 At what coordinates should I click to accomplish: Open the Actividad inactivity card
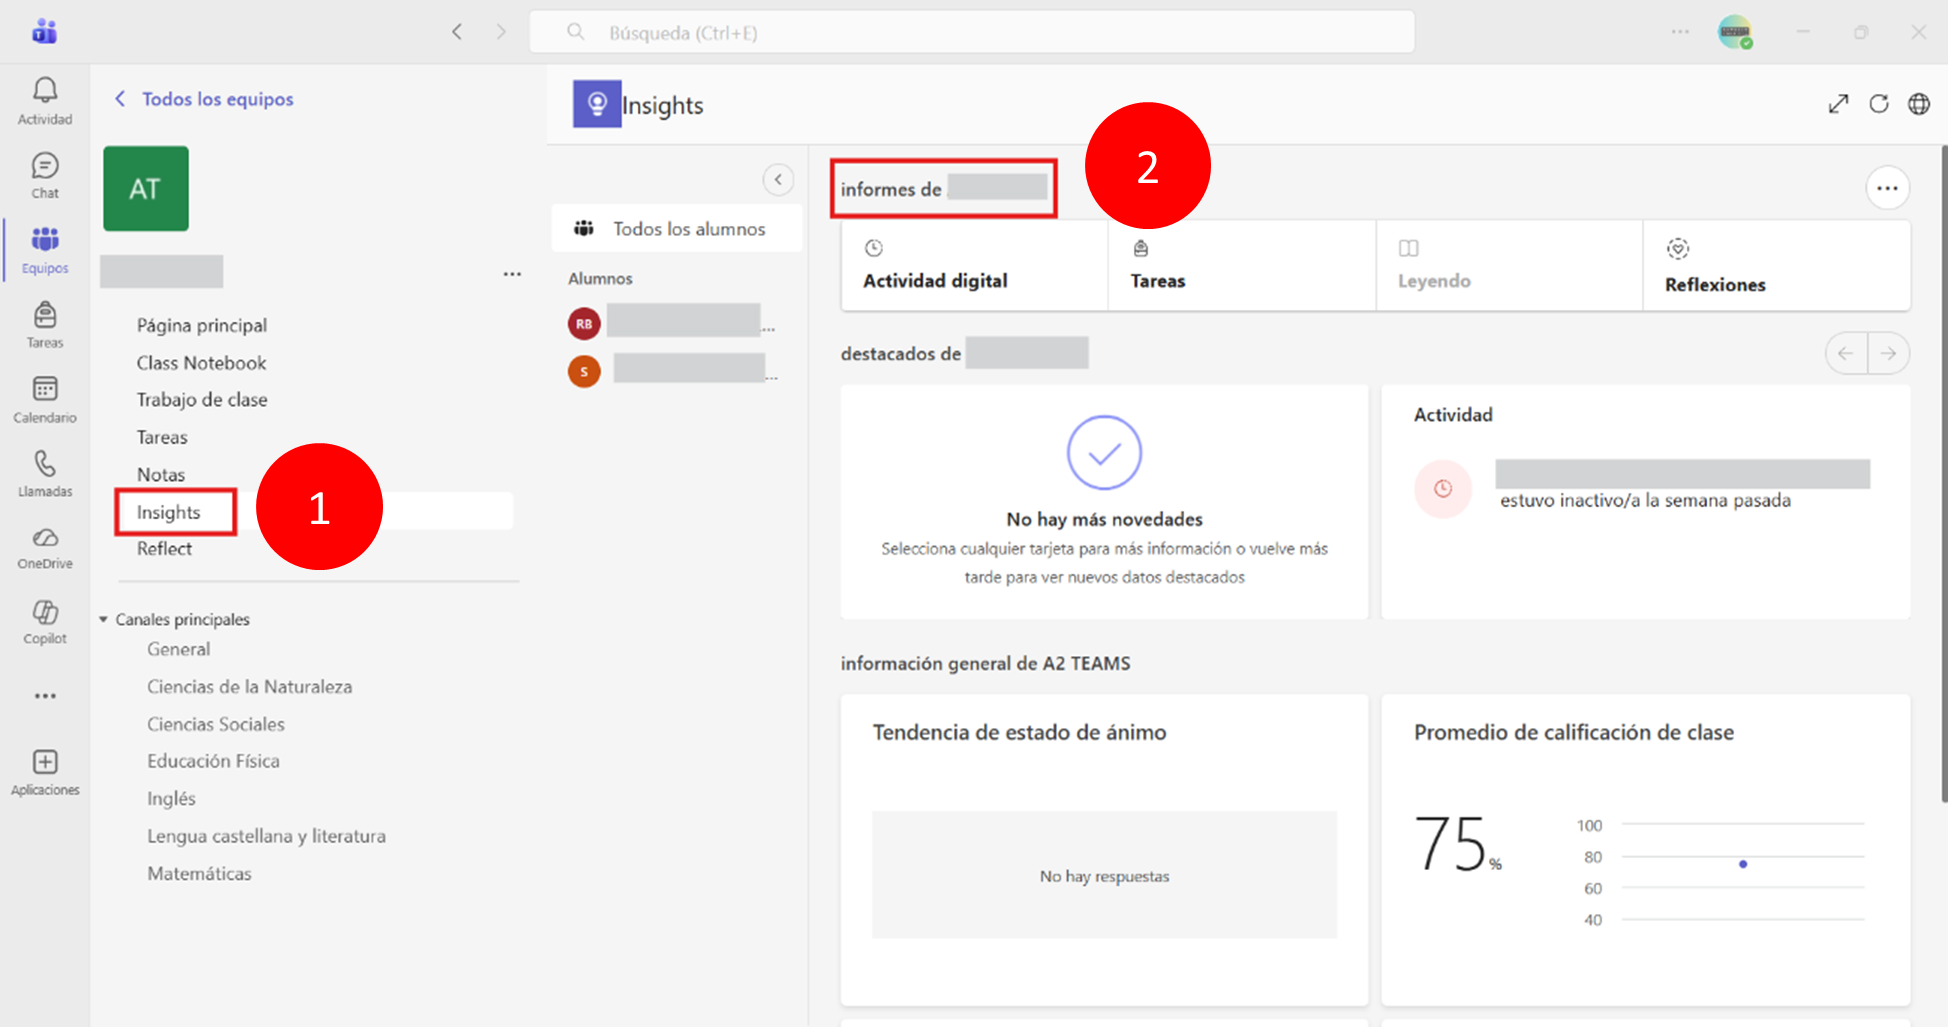coord(1645,502)
